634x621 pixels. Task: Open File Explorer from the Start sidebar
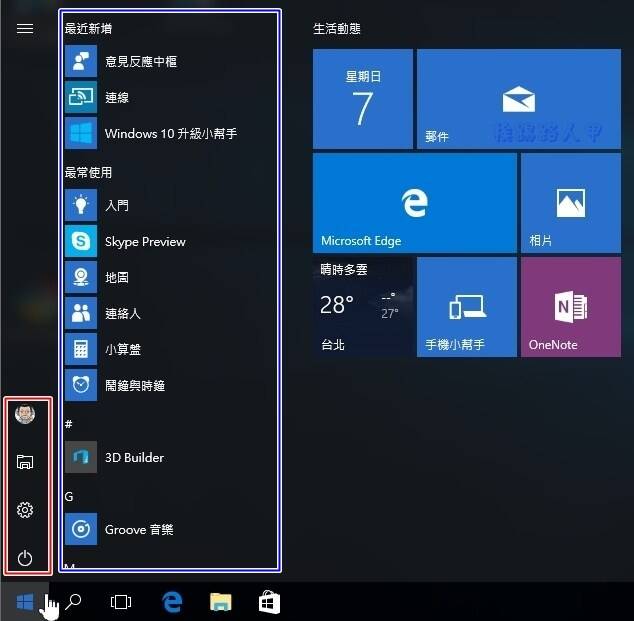25,462
